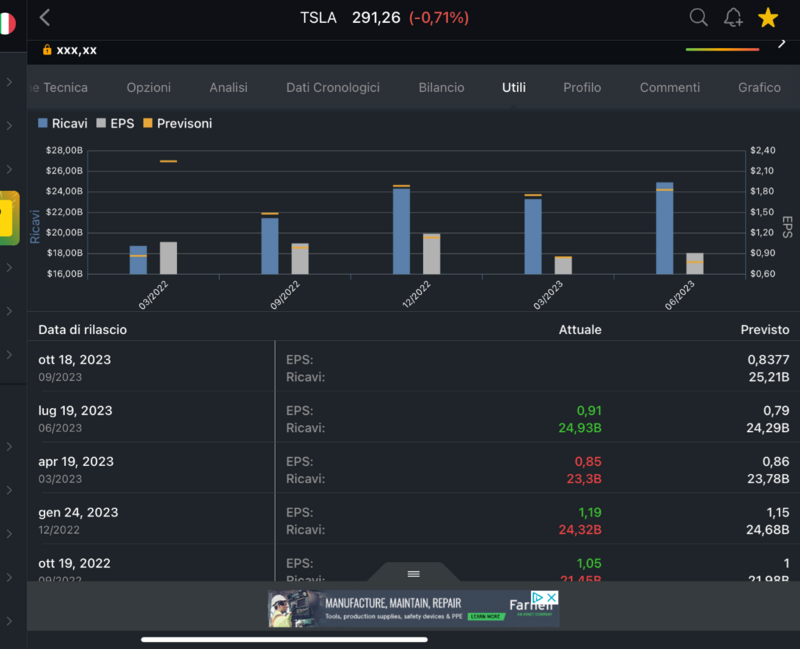
Task: Toggle the Previsoni orange legend series
Action: pos(177,123)
